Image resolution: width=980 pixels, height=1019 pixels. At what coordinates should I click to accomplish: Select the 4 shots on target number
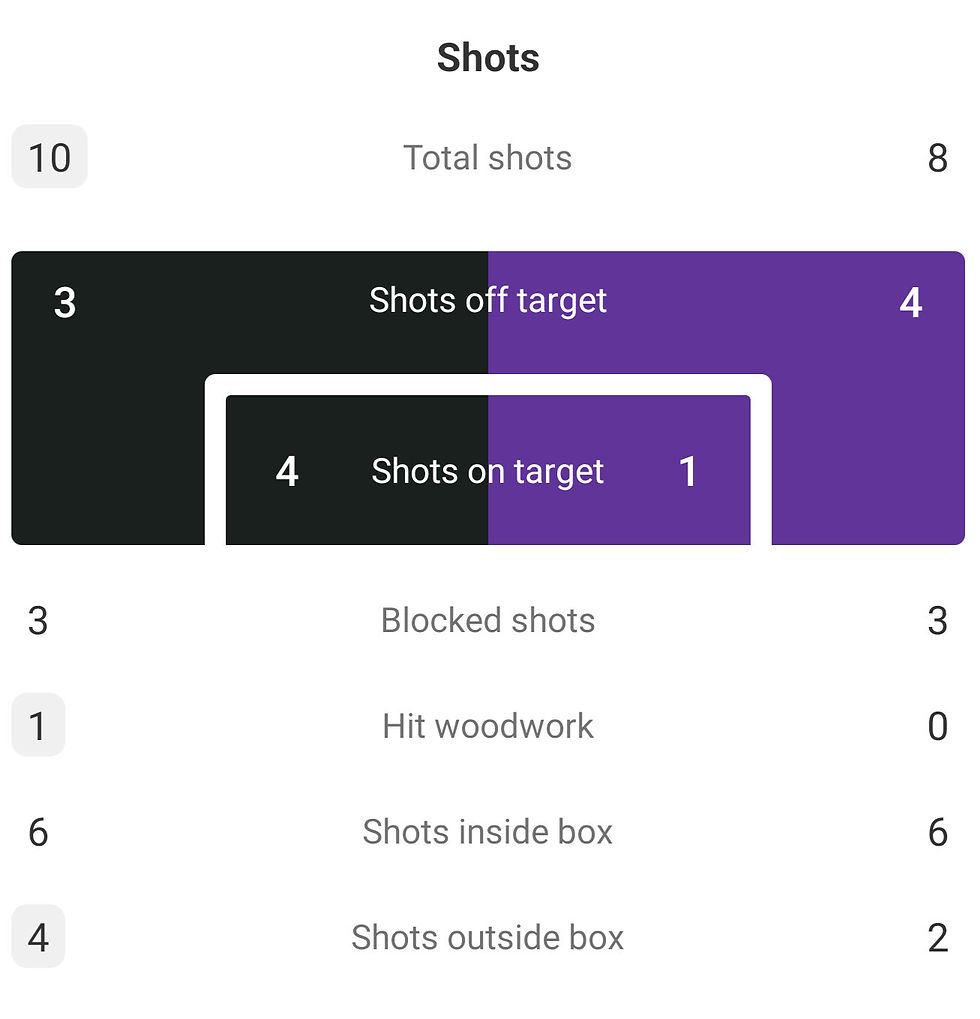click(x=287, y=471)
